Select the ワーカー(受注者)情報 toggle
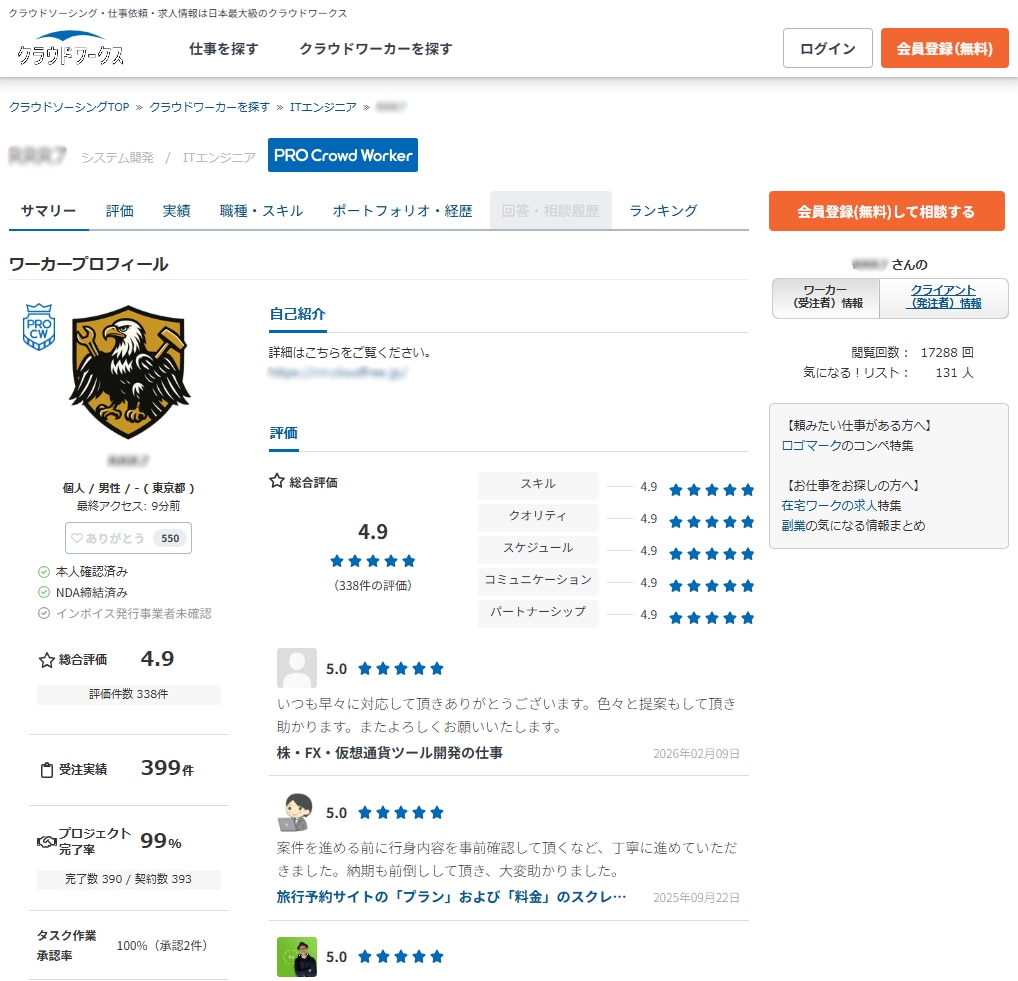 pos(826,298)
